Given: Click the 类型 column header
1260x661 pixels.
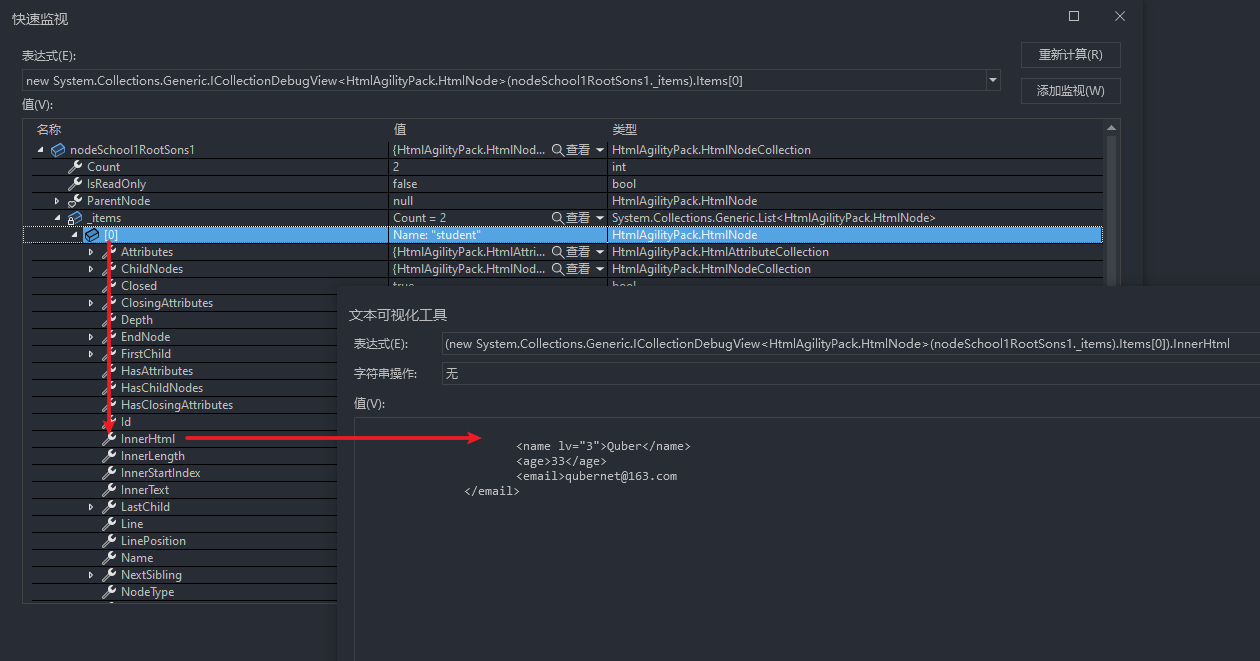Looking at the screenshot, I should (x=624, y=130).
